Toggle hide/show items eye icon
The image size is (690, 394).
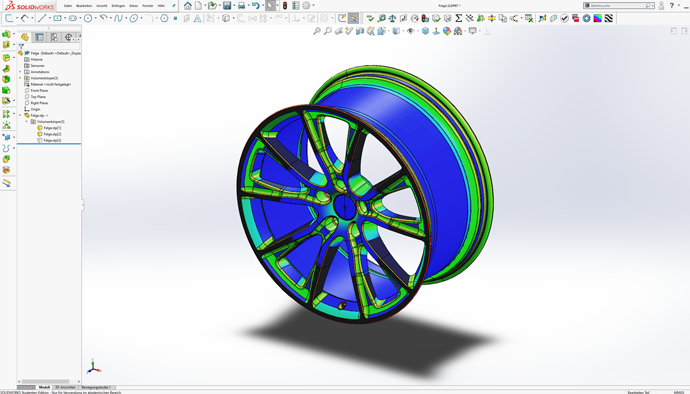pyautogui.click(x=410, y=31)
